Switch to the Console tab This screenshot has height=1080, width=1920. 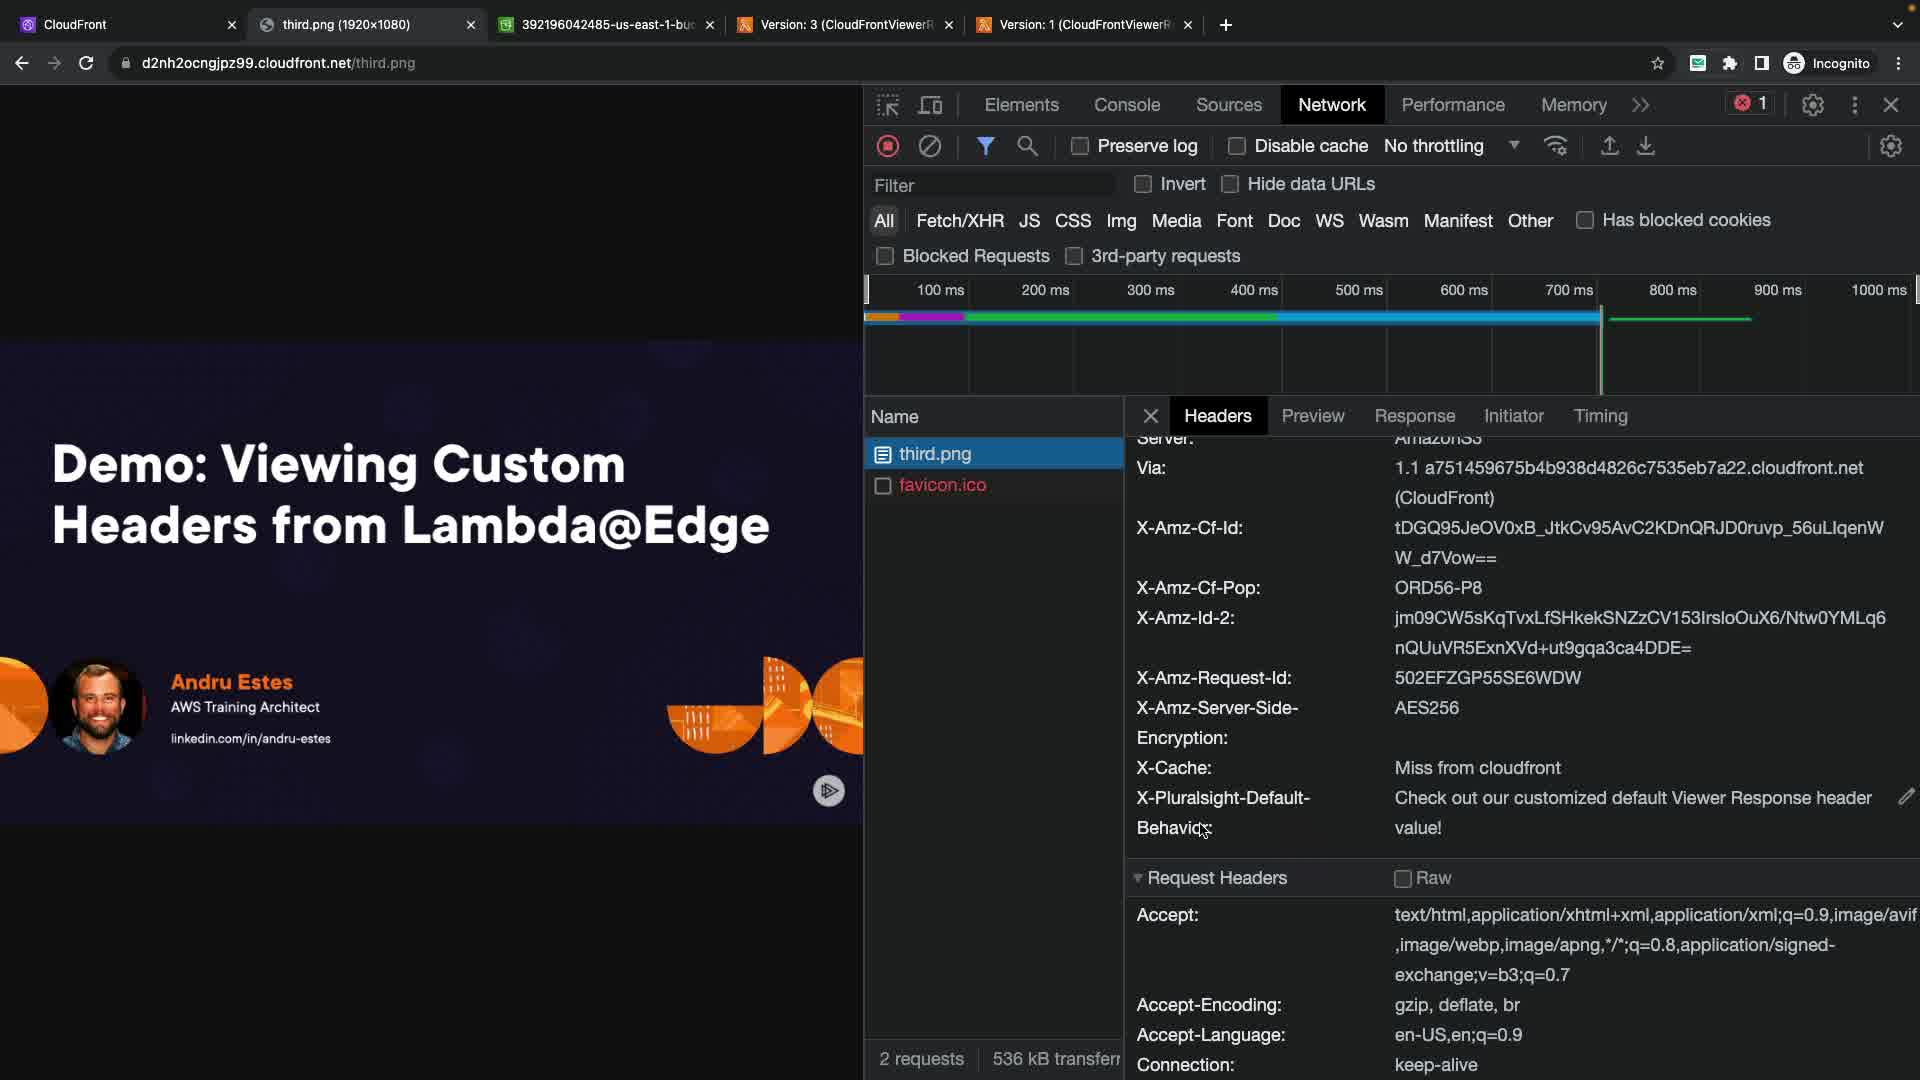pyautogui.click(x=1126, y=105)
